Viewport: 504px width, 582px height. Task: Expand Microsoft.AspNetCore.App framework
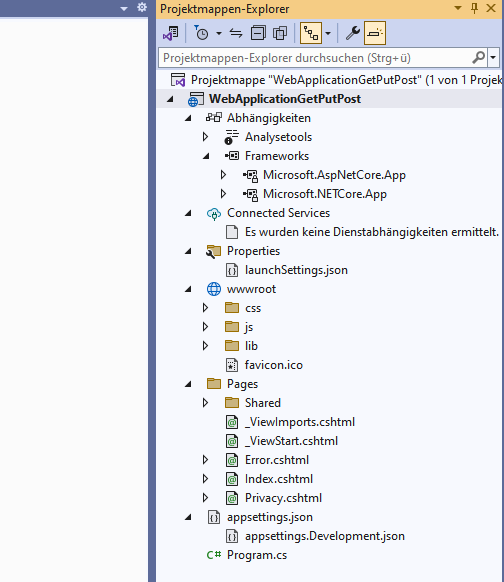pos(223,175)
